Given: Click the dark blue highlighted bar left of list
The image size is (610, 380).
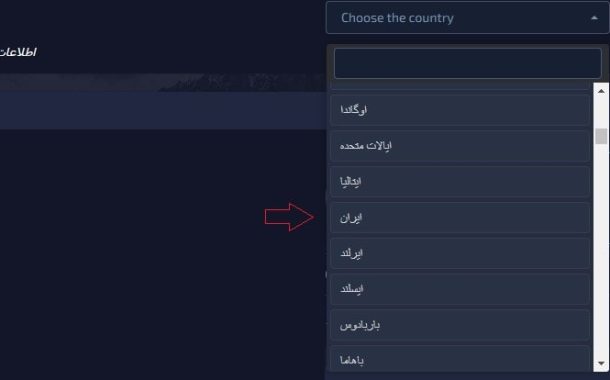Looking at the screenshot, I should point(163,110).
